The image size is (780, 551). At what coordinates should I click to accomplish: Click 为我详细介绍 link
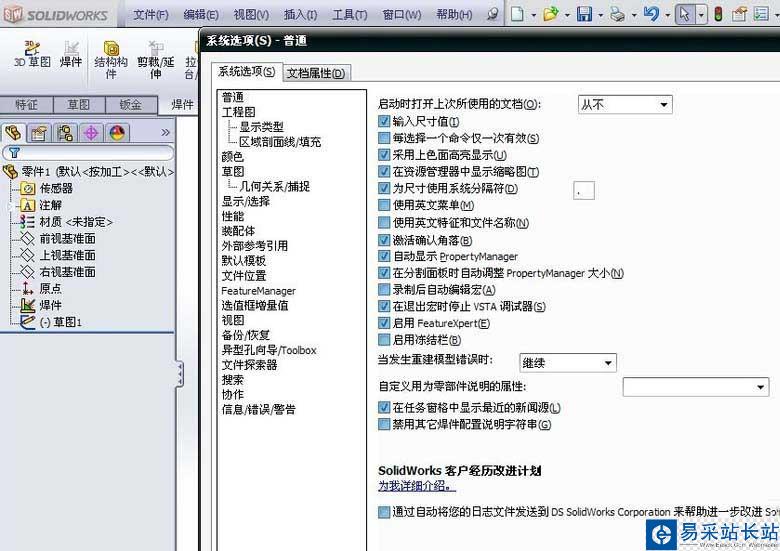[416, 486]
